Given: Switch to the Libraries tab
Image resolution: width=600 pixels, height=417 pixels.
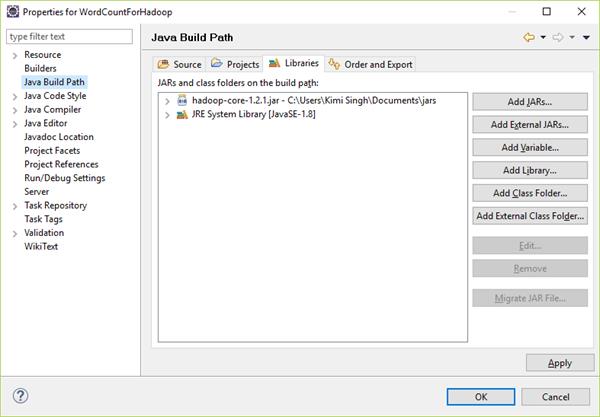Looking at the screenshot, I should tap(294, 64).
